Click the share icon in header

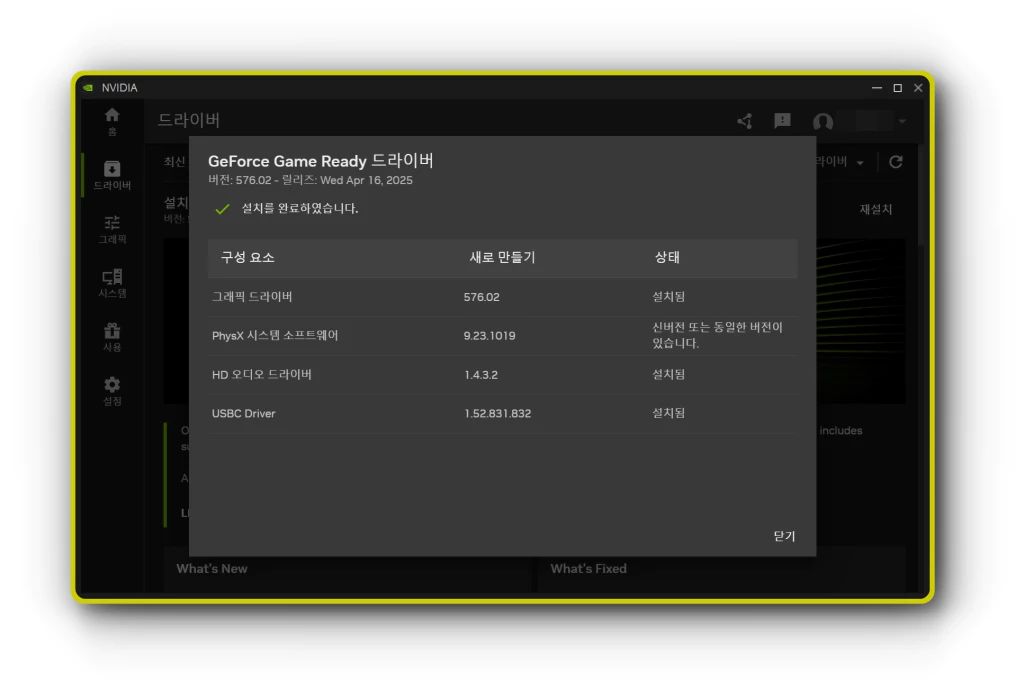coord(744,121)
